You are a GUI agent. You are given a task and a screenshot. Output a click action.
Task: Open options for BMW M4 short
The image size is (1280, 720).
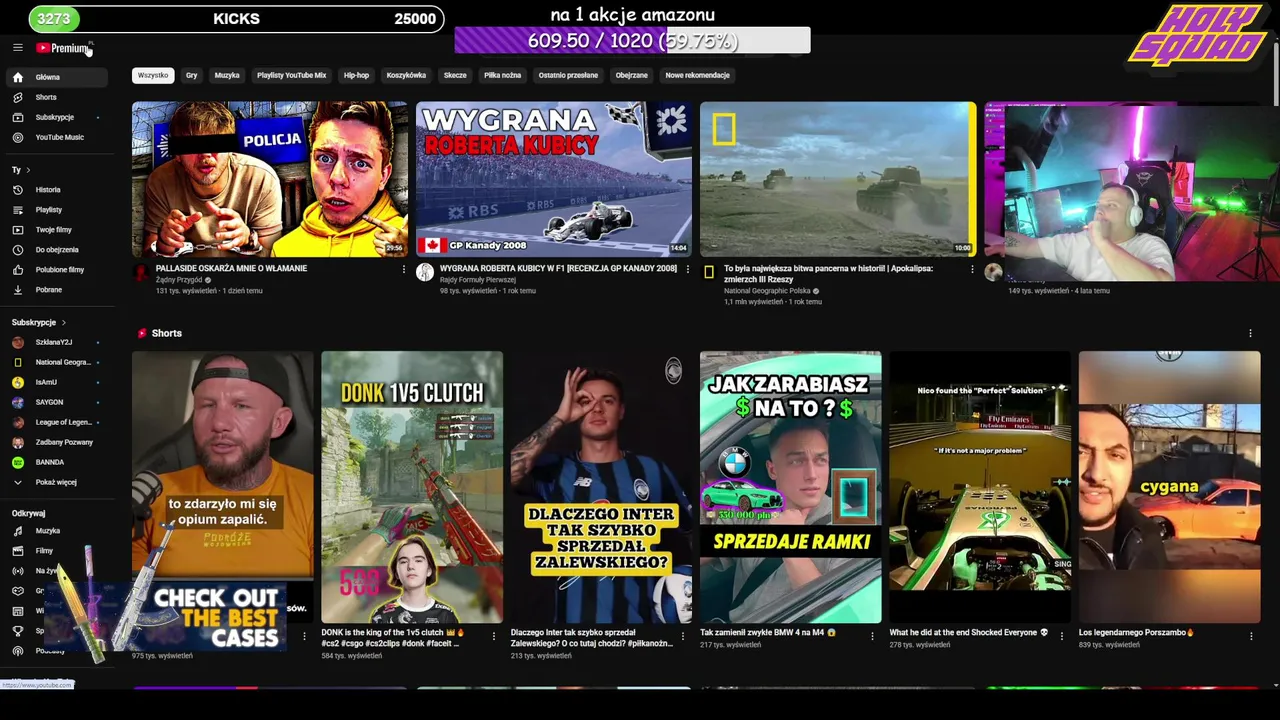[x=872, y=635]
